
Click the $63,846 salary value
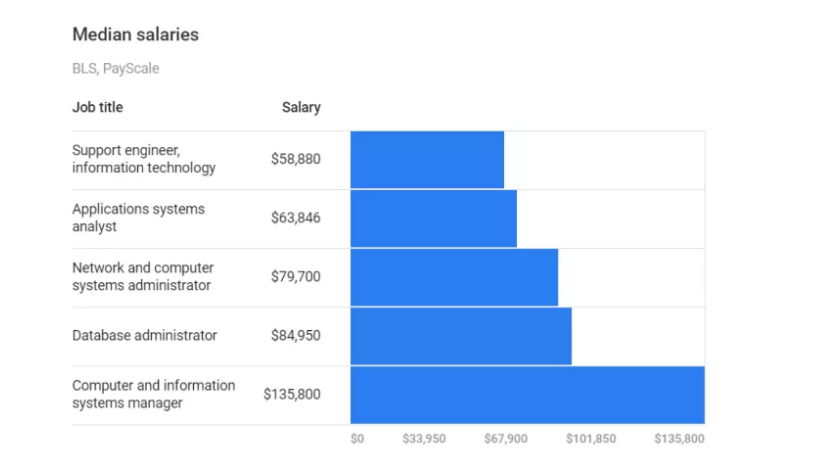coord(296,218)
